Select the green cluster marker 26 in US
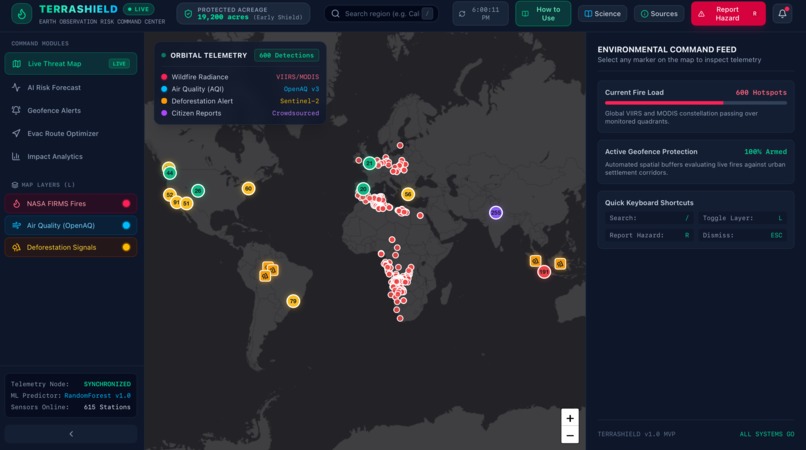Image resolution: width=806 pixels, height=450 pixels. click(x=198, y=191)
